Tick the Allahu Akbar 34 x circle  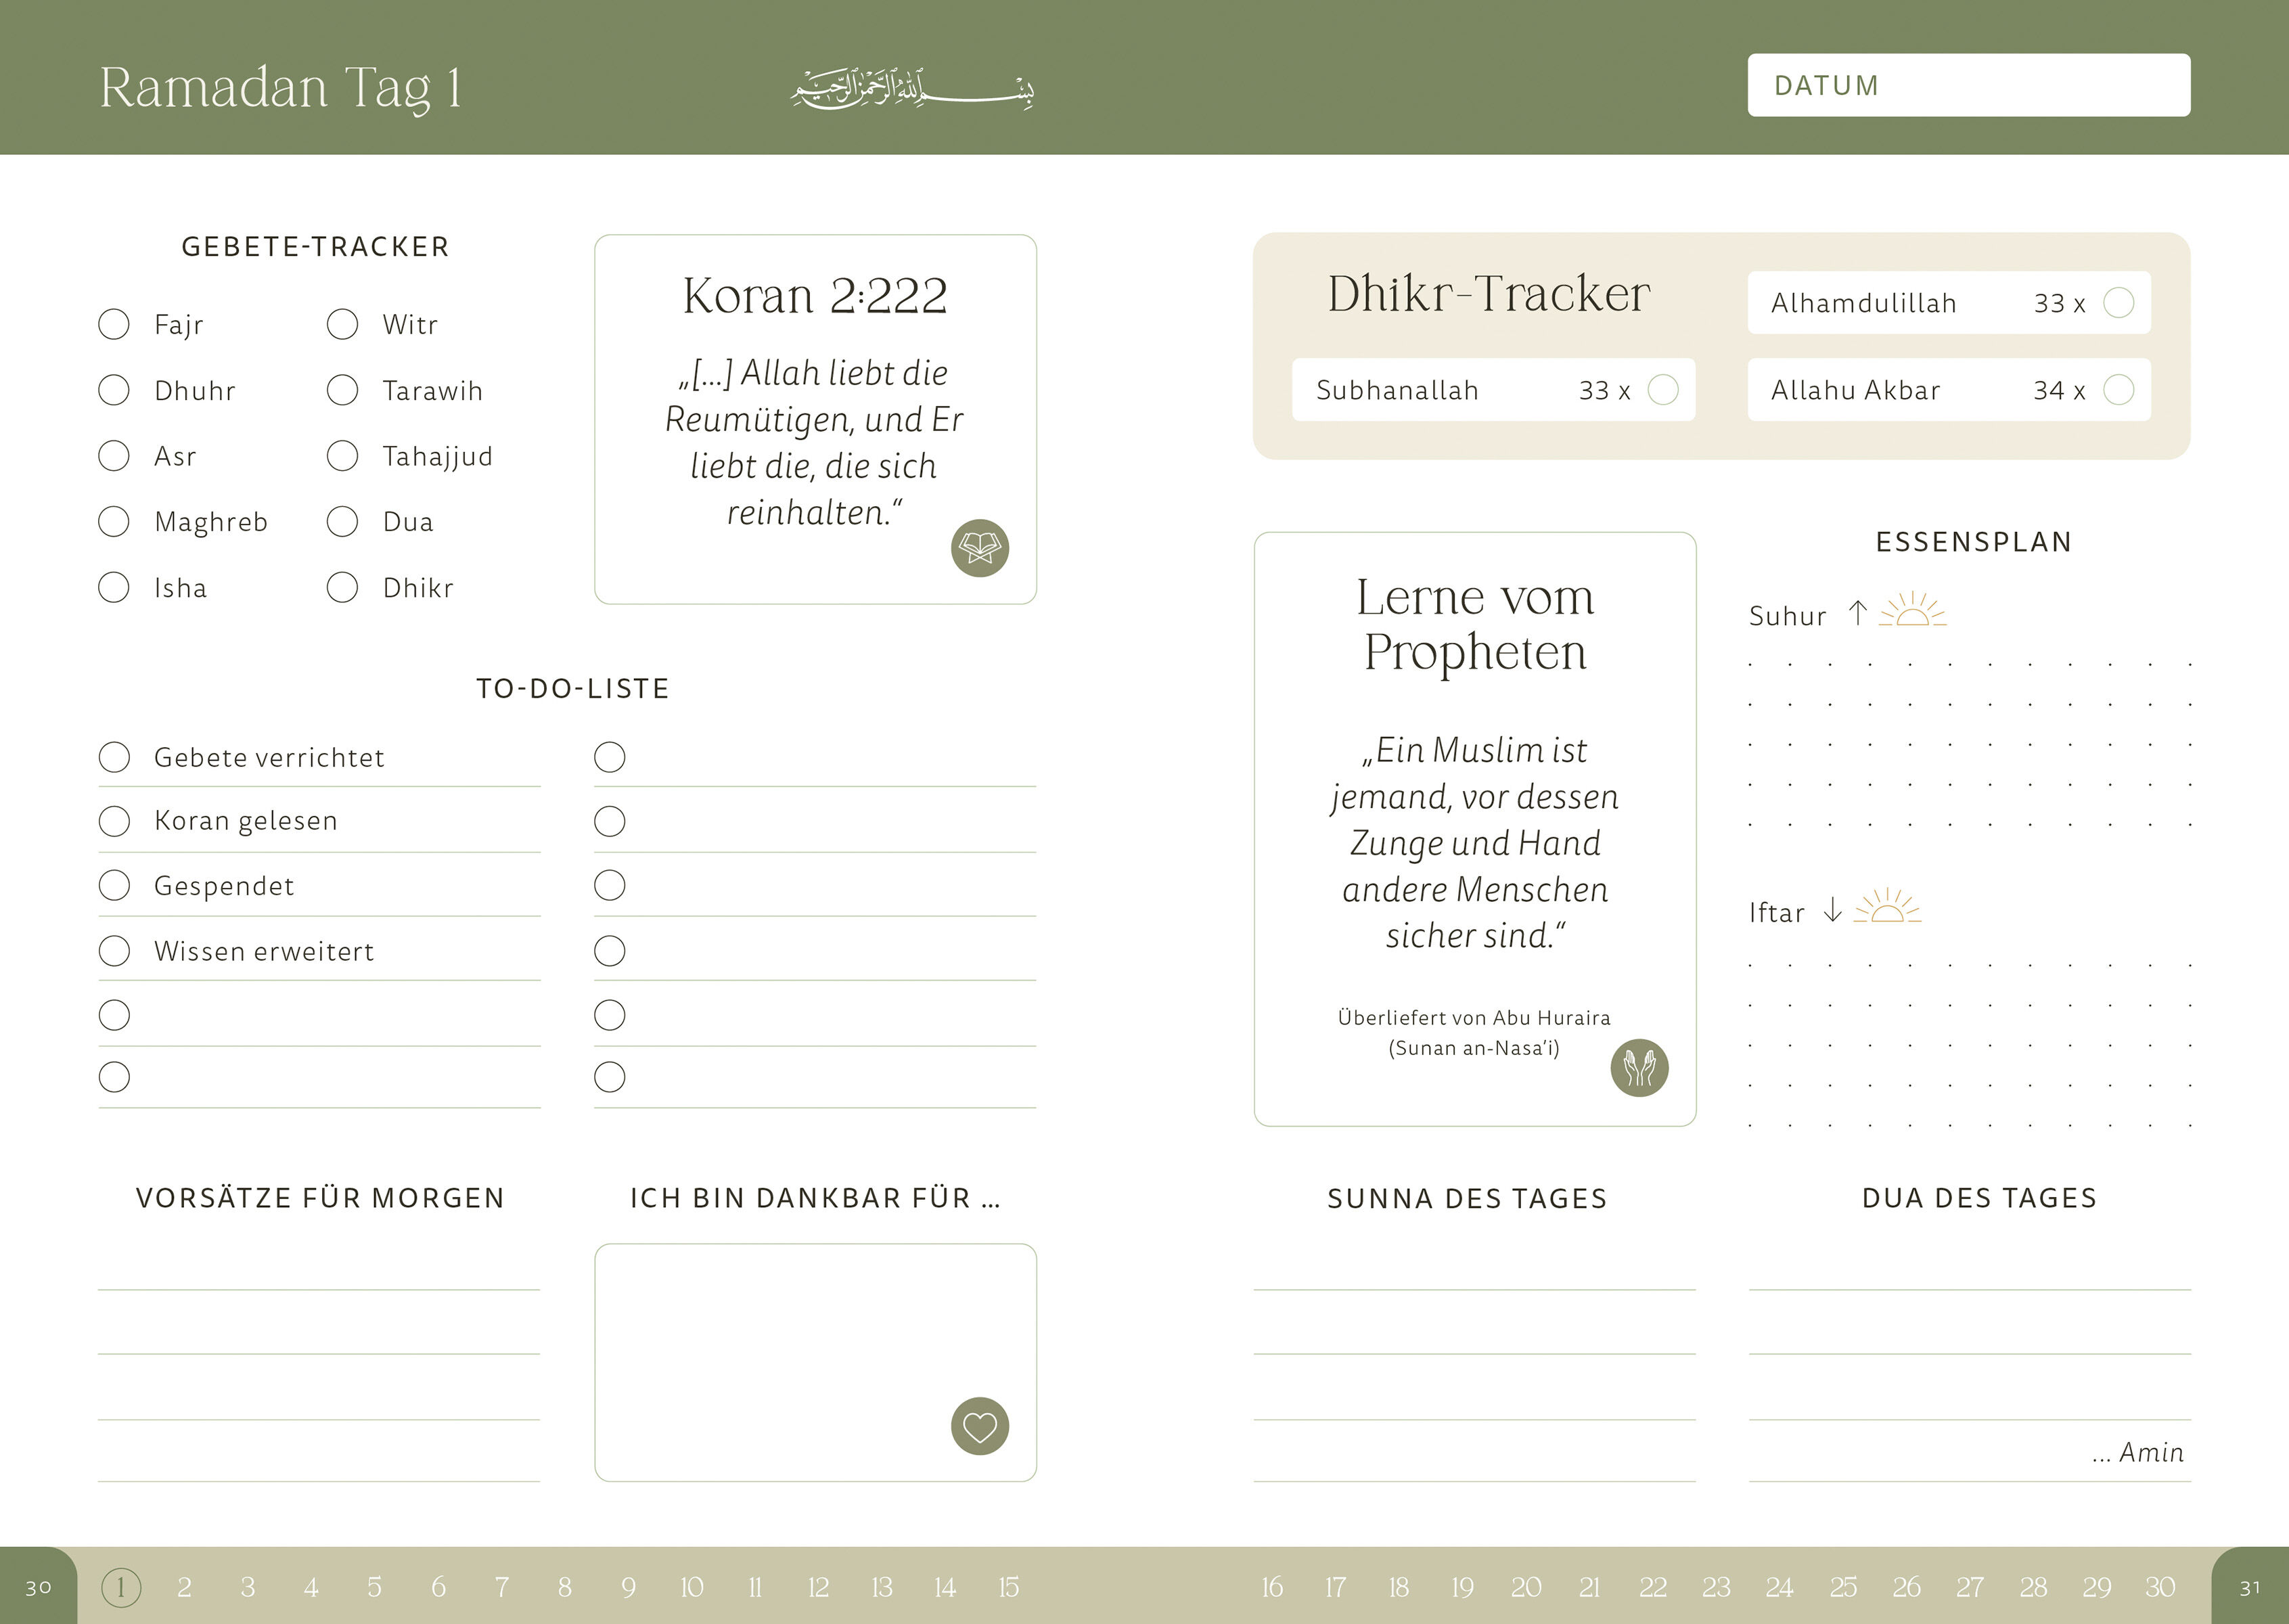click(2118, 390)
